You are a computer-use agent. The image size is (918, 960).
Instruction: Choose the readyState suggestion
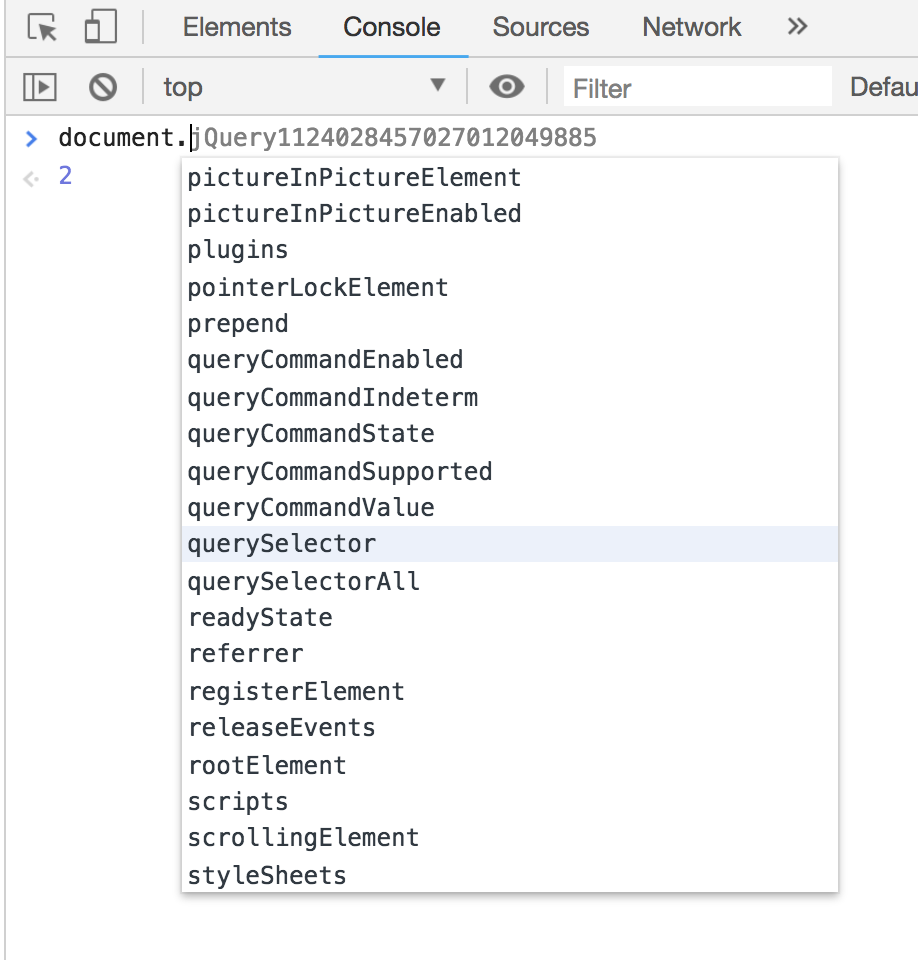click(510, 618)
